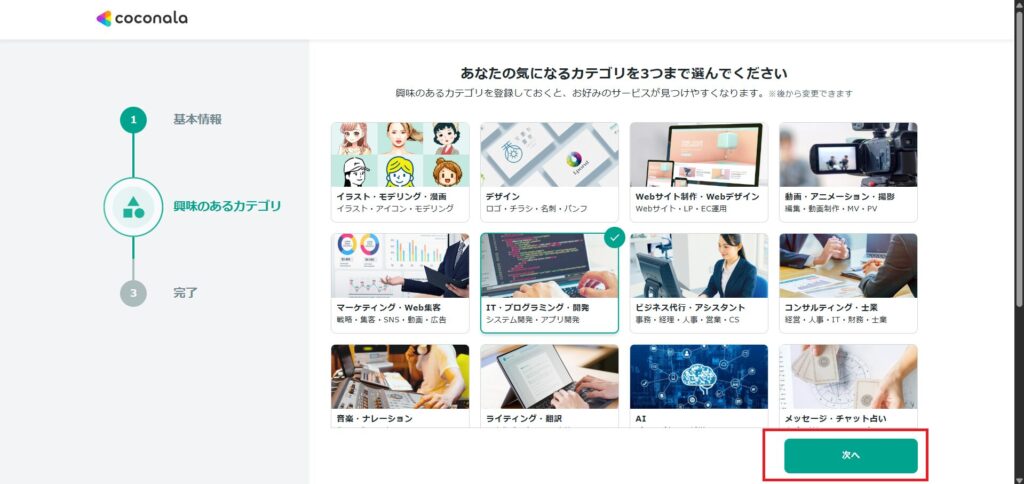Pick the ビジネス代行・アシスタント card
This screenshot has height=484, width=1024.
(x=699, y=283)
